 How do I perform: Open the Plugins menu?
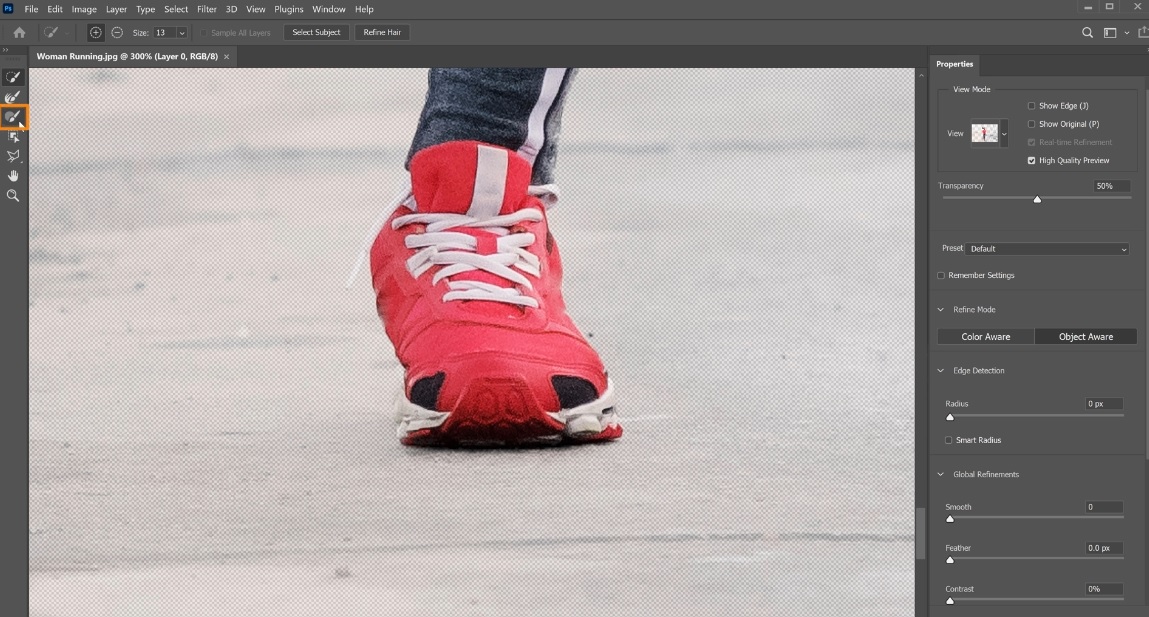(289, 9)
